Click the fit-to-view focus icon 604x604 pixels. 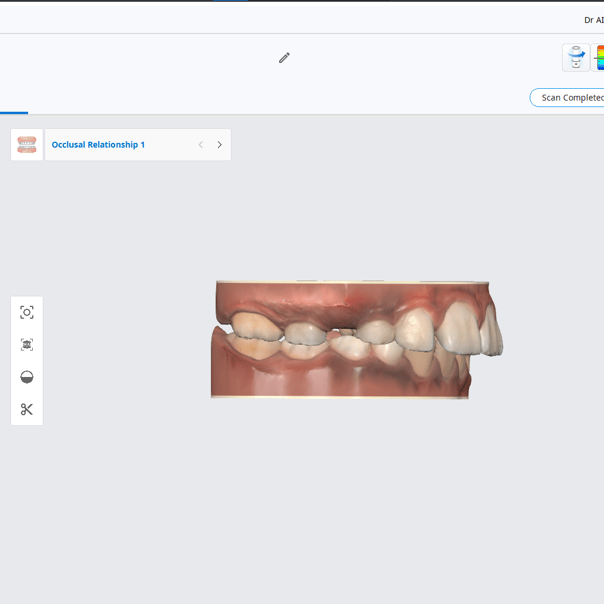coord(27,312)
